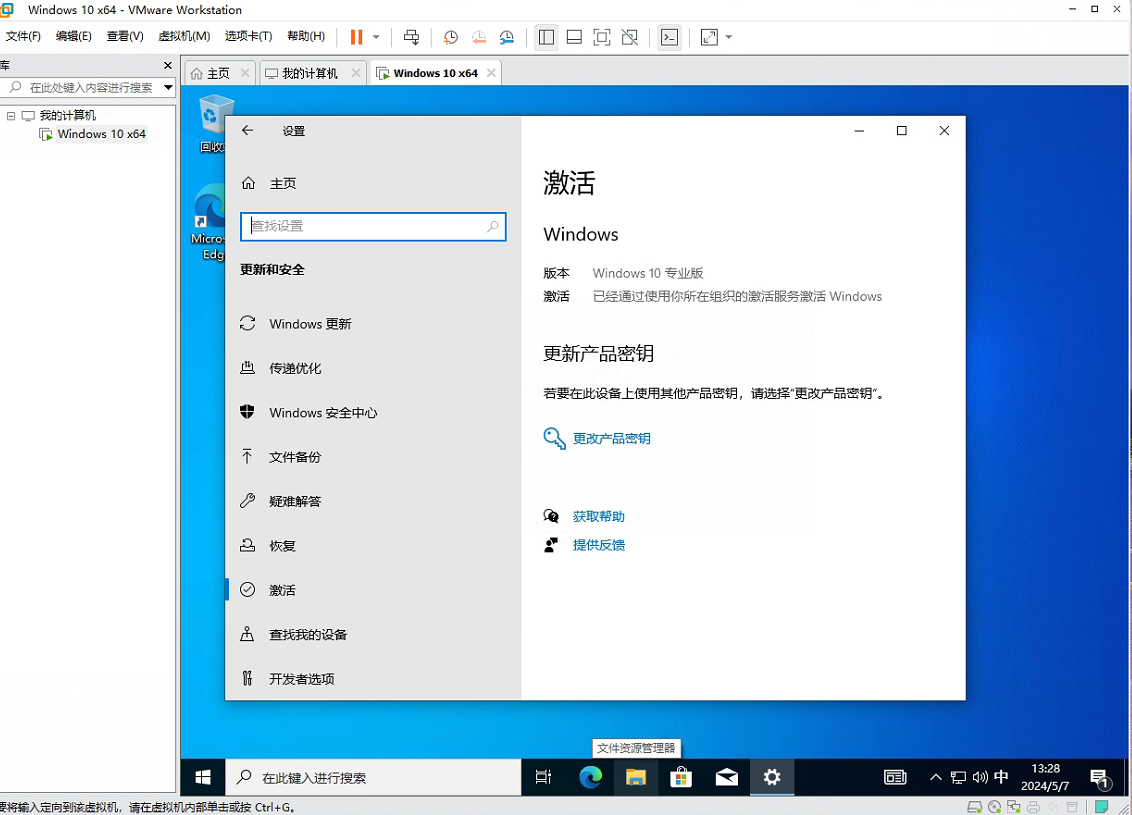The height and width of the screenshot is (815, 1132).
Task: Select Windows 10 x64 in the library tree
Action: tap(101, 134)
